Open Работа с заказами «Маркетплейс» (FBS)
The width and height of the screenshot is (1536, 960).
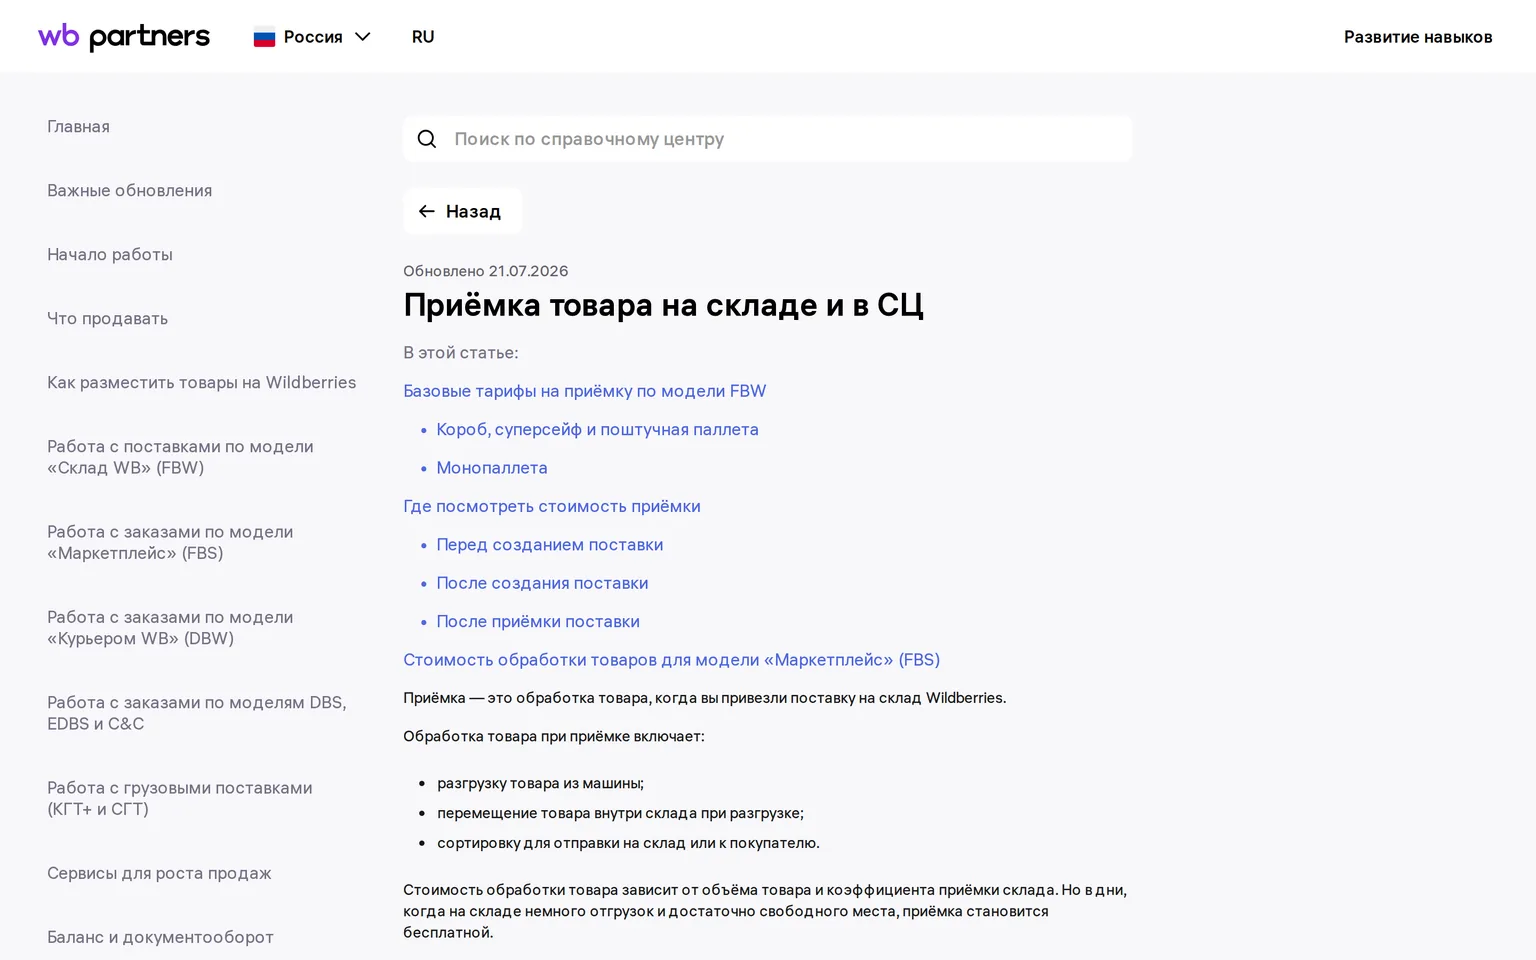[x=170, y=542]
